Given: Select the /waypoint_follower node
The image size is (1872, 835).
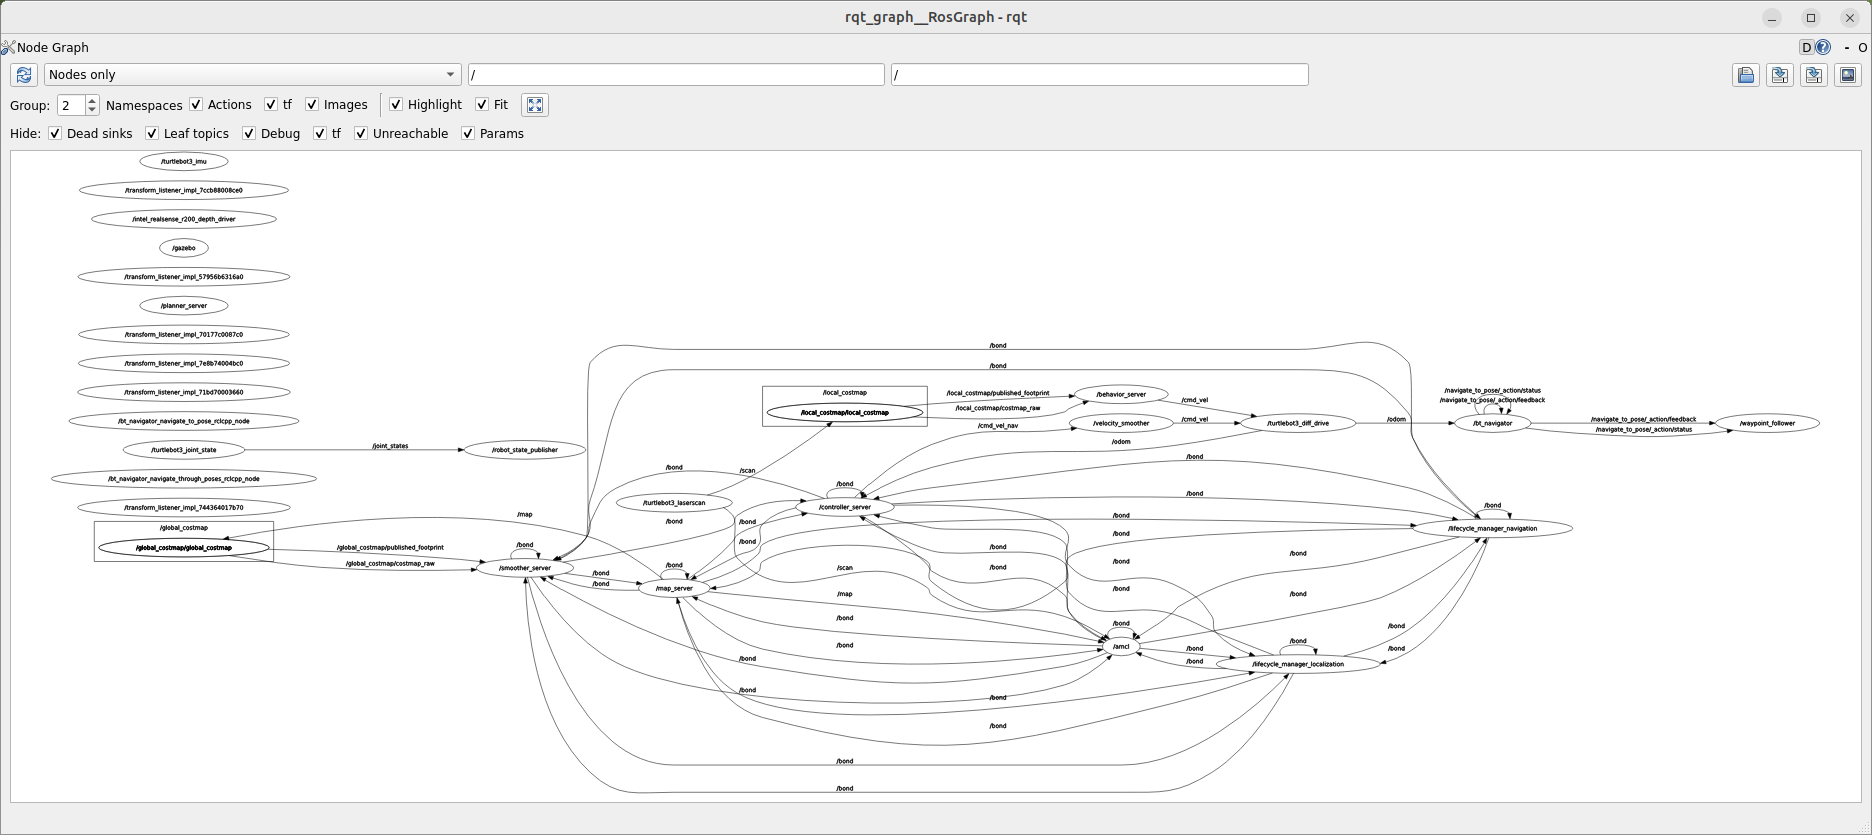Looking at the screenshot, I should tap(1767, 423).
